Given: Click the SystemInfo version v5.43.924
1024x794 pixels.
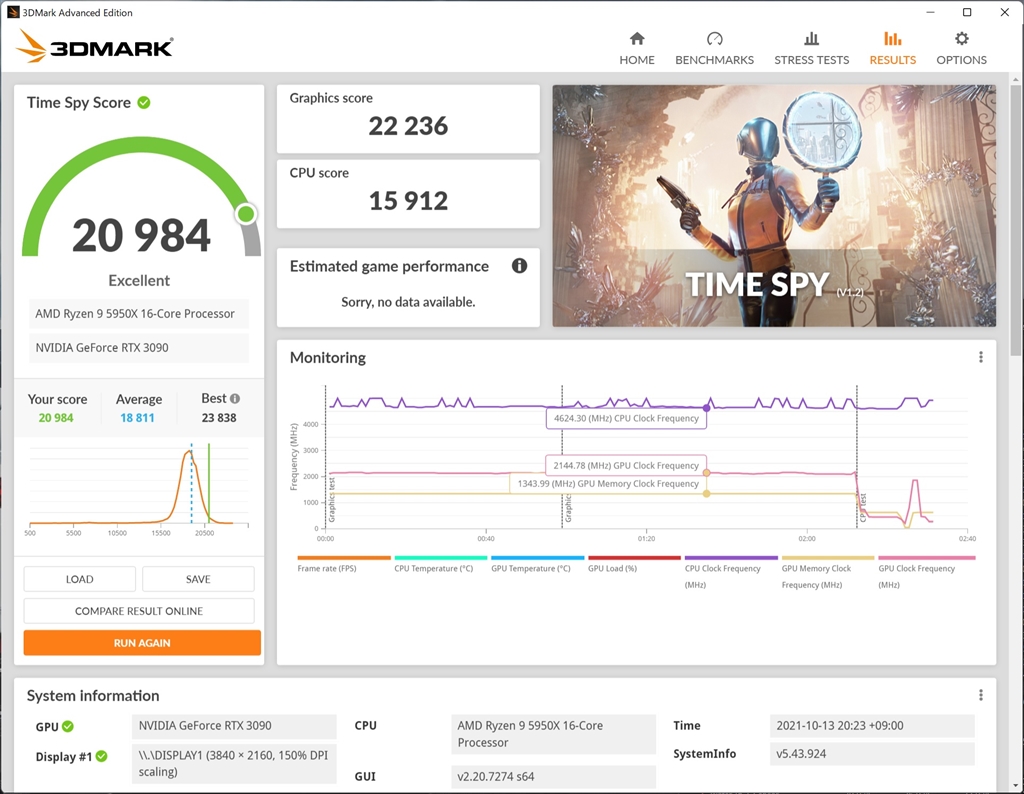Looking at the screenshot, I should [x=872, y=754].
